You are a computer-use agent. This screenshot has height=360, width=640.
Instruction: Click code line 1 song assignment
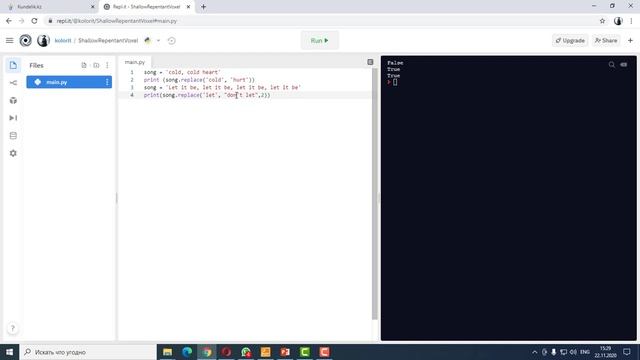[182, 72]
